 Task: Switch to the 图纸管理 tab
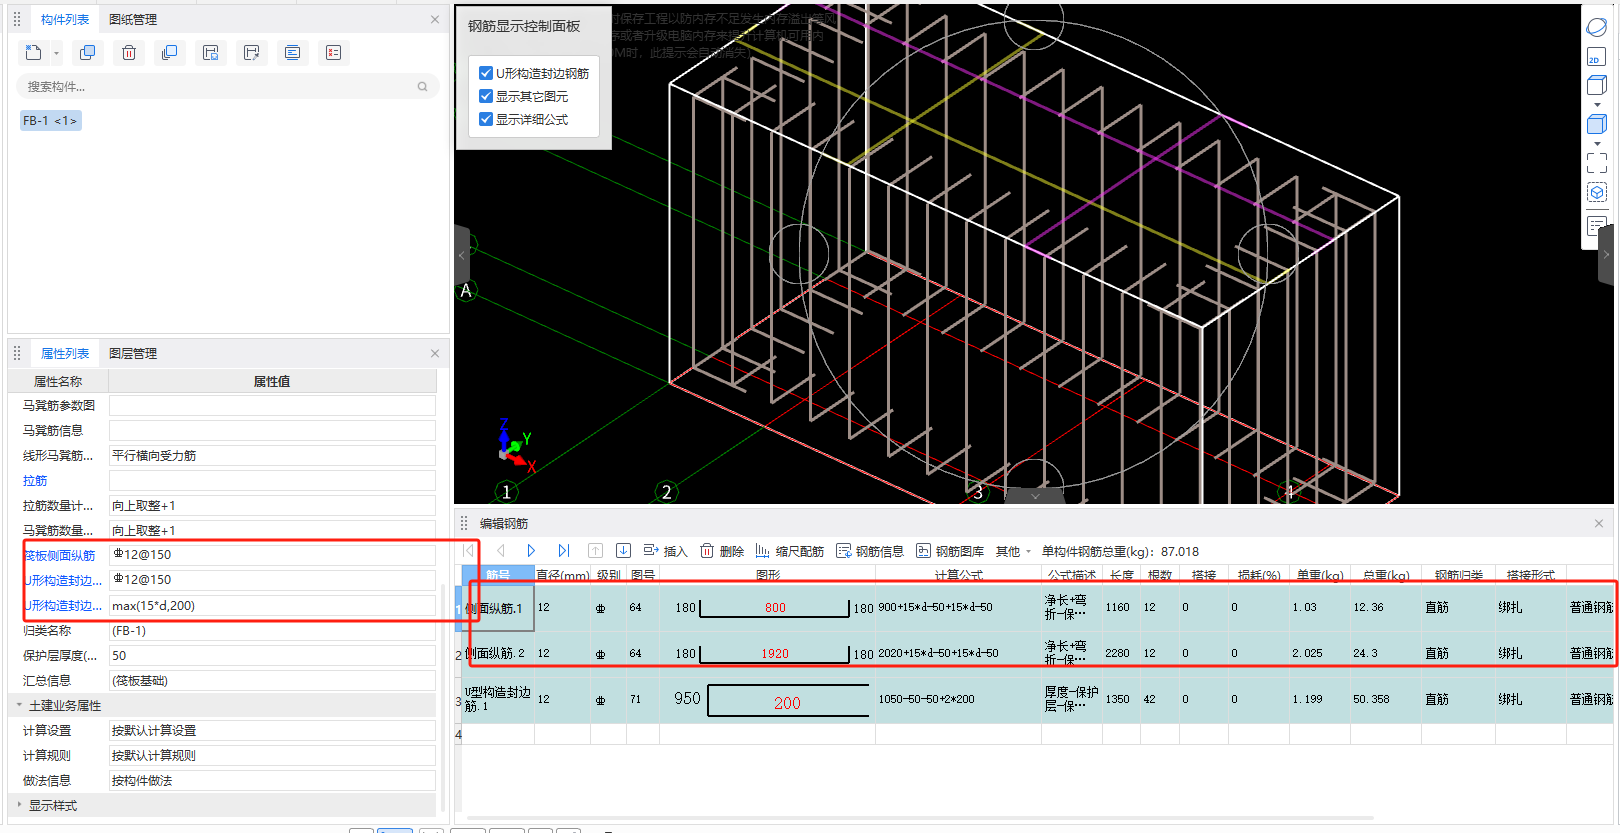[x=133, y=19]
